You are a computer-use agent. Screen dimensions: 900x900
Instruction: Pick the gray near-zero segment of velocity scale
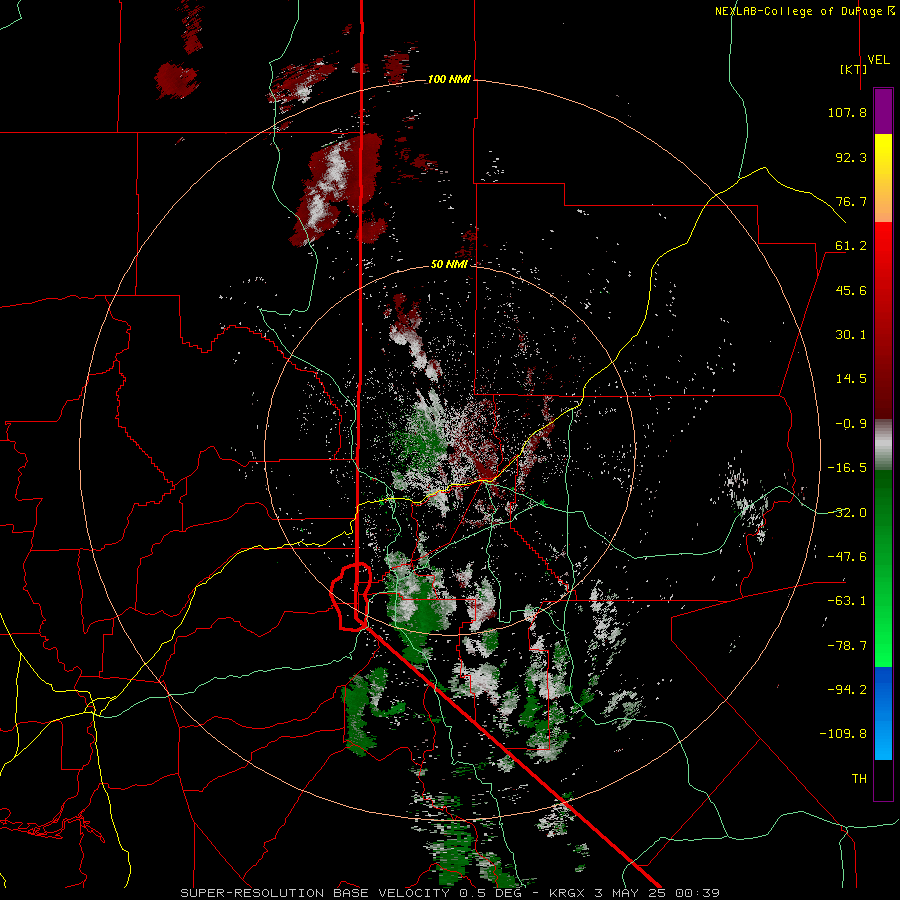(x=883, y=445)
